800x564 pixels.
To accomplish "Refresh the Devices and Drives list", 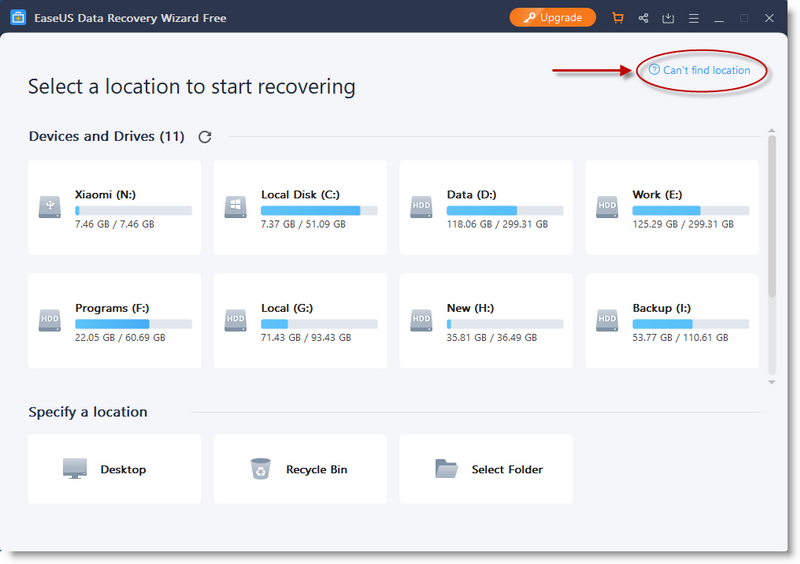I will (205, 137).
